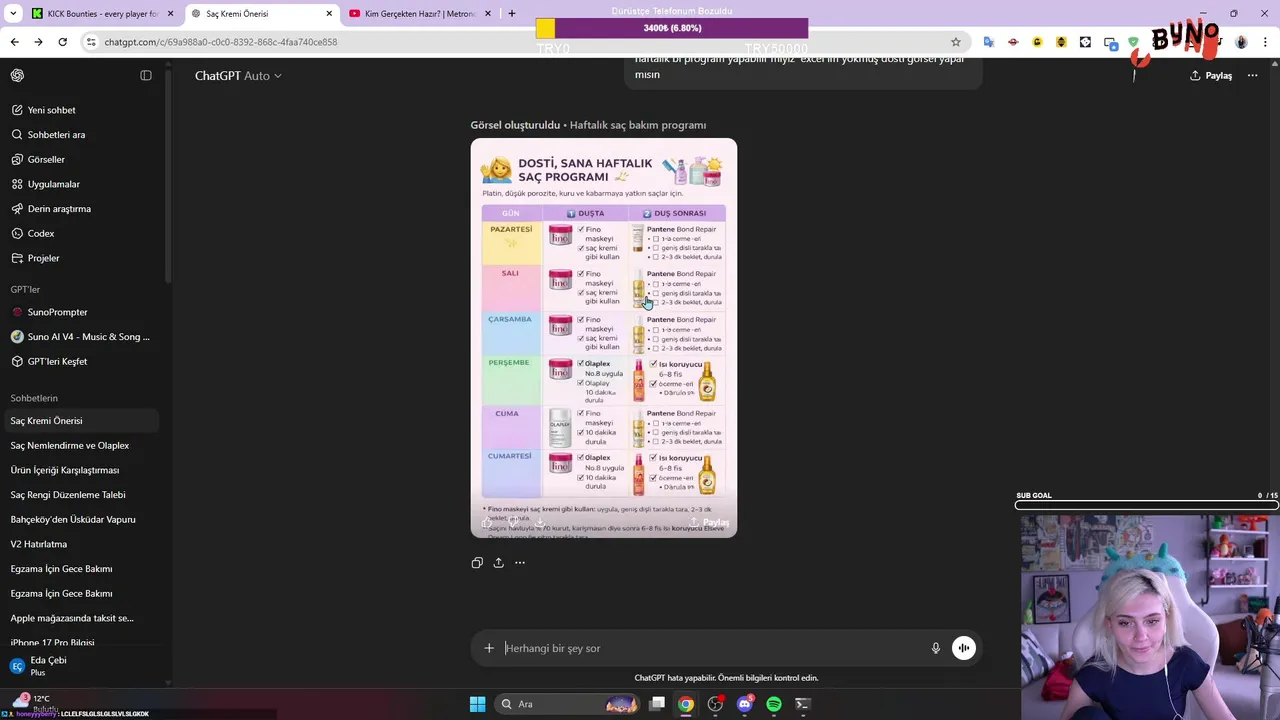The width and height of the screenshot is (1280, 720).
Task: Expand the ChatGPT Auto model dropdown
Action: pyautogui.click(x=238, y=76)
